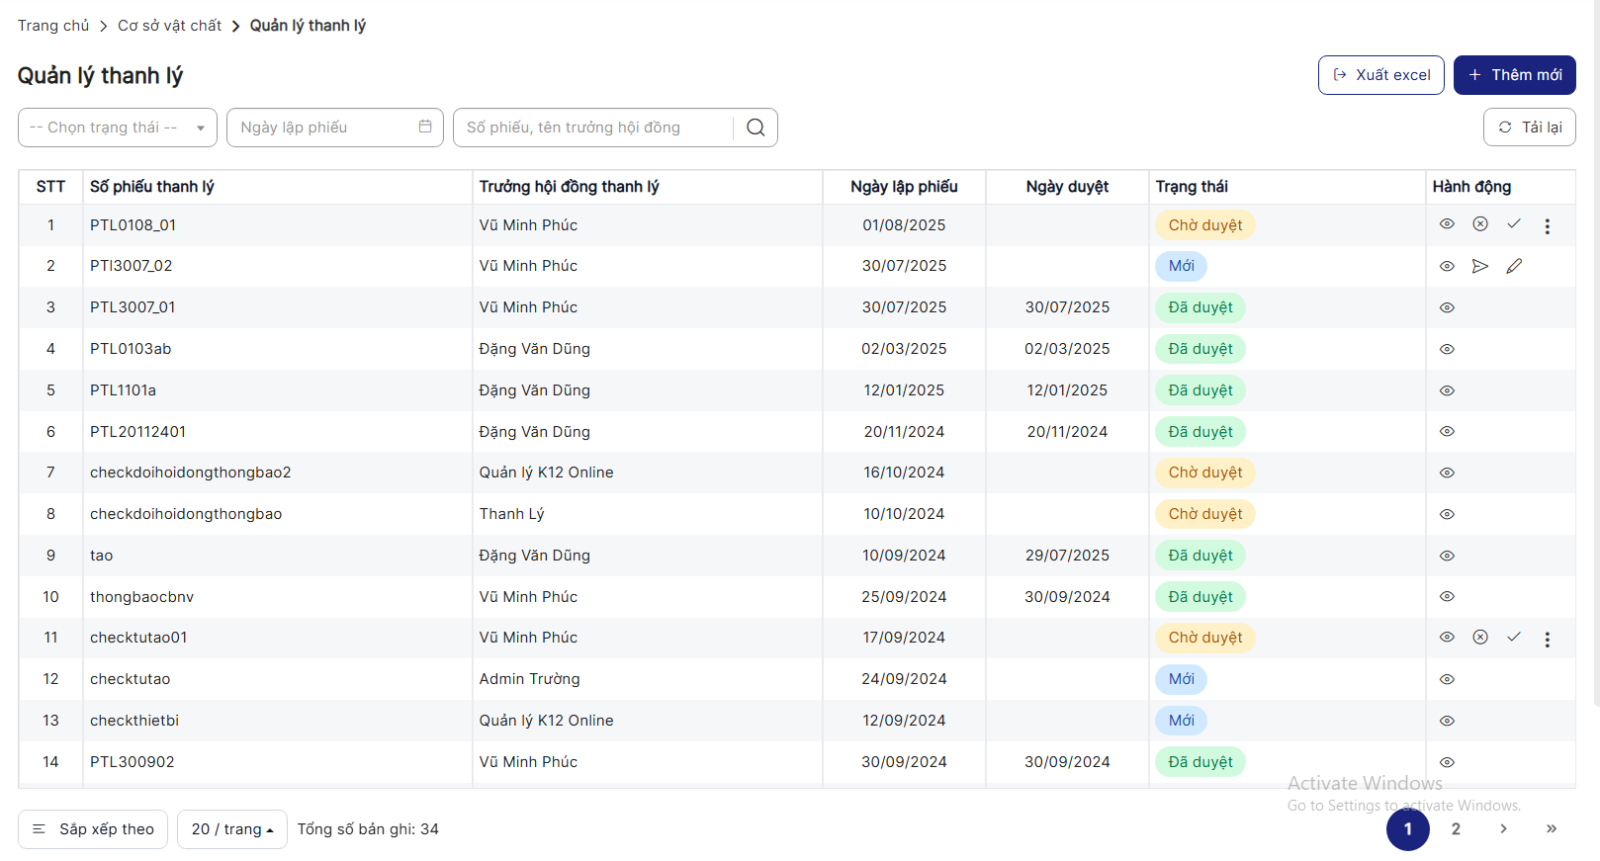Go to page 2 in pagination
This screenshot has width=1600, height=861.
pyautogui.click(x=1455, y=829)
